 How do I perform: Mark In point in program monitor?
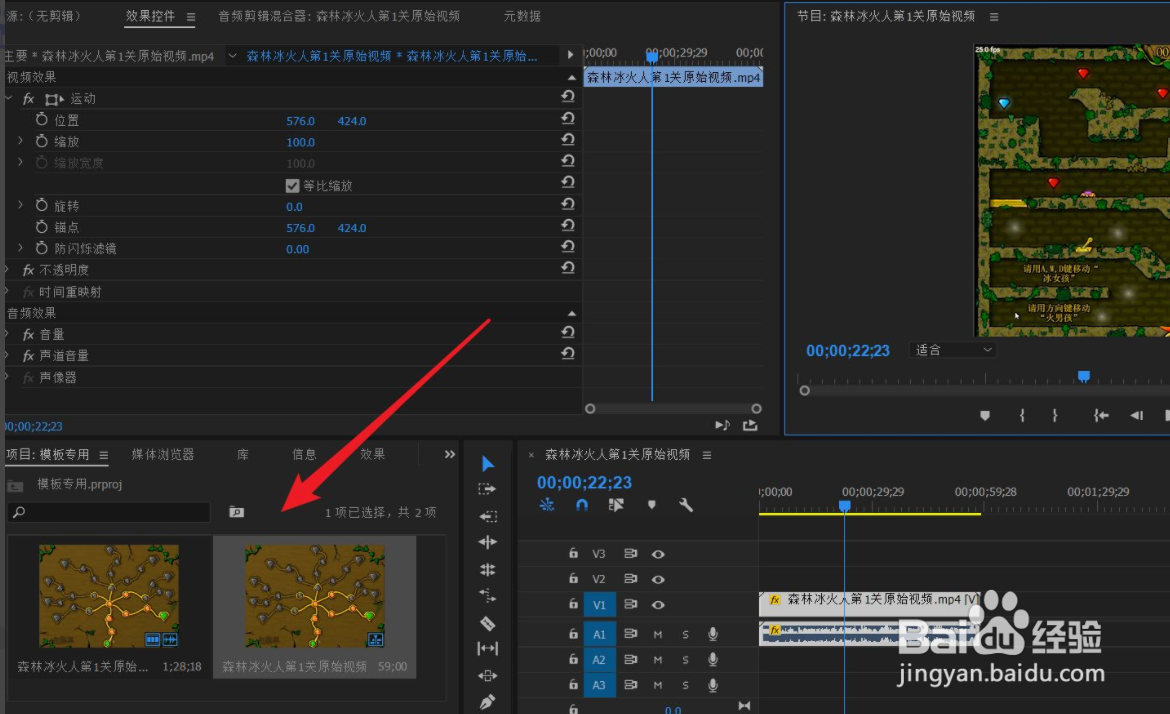point(1022,416)
